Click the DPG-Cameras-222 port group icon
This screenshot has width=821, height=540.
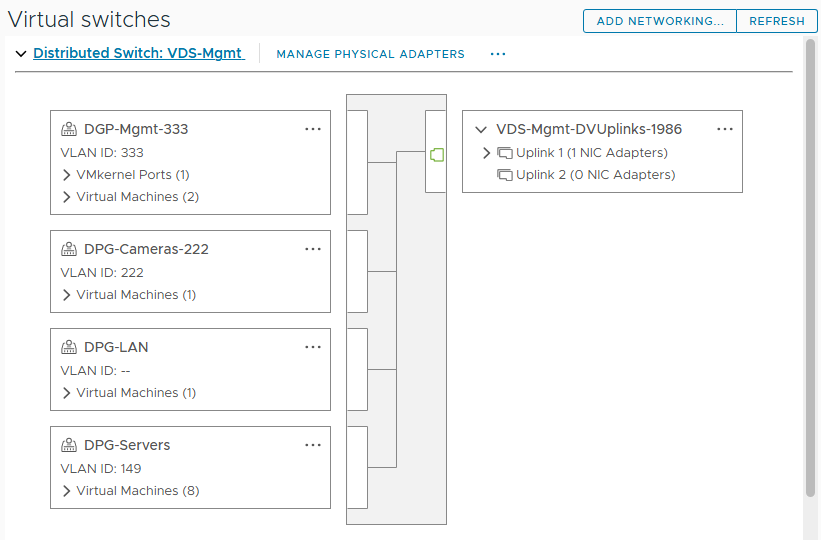tap(69, 249)
